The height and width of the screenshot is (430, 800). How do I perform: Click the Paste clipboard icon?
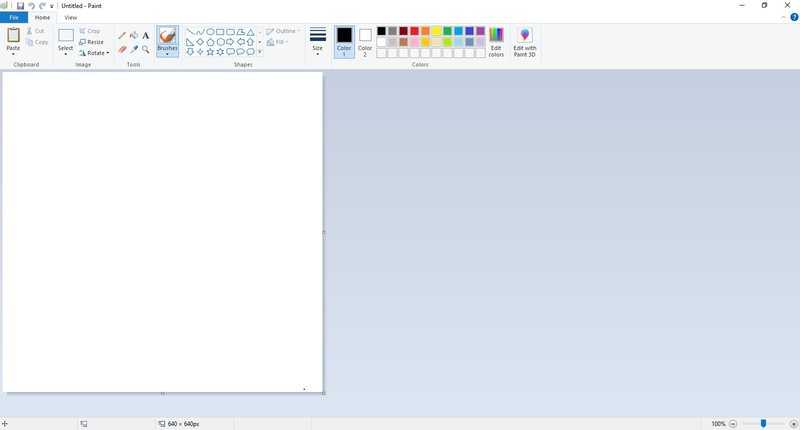click(x=13, y=36)
